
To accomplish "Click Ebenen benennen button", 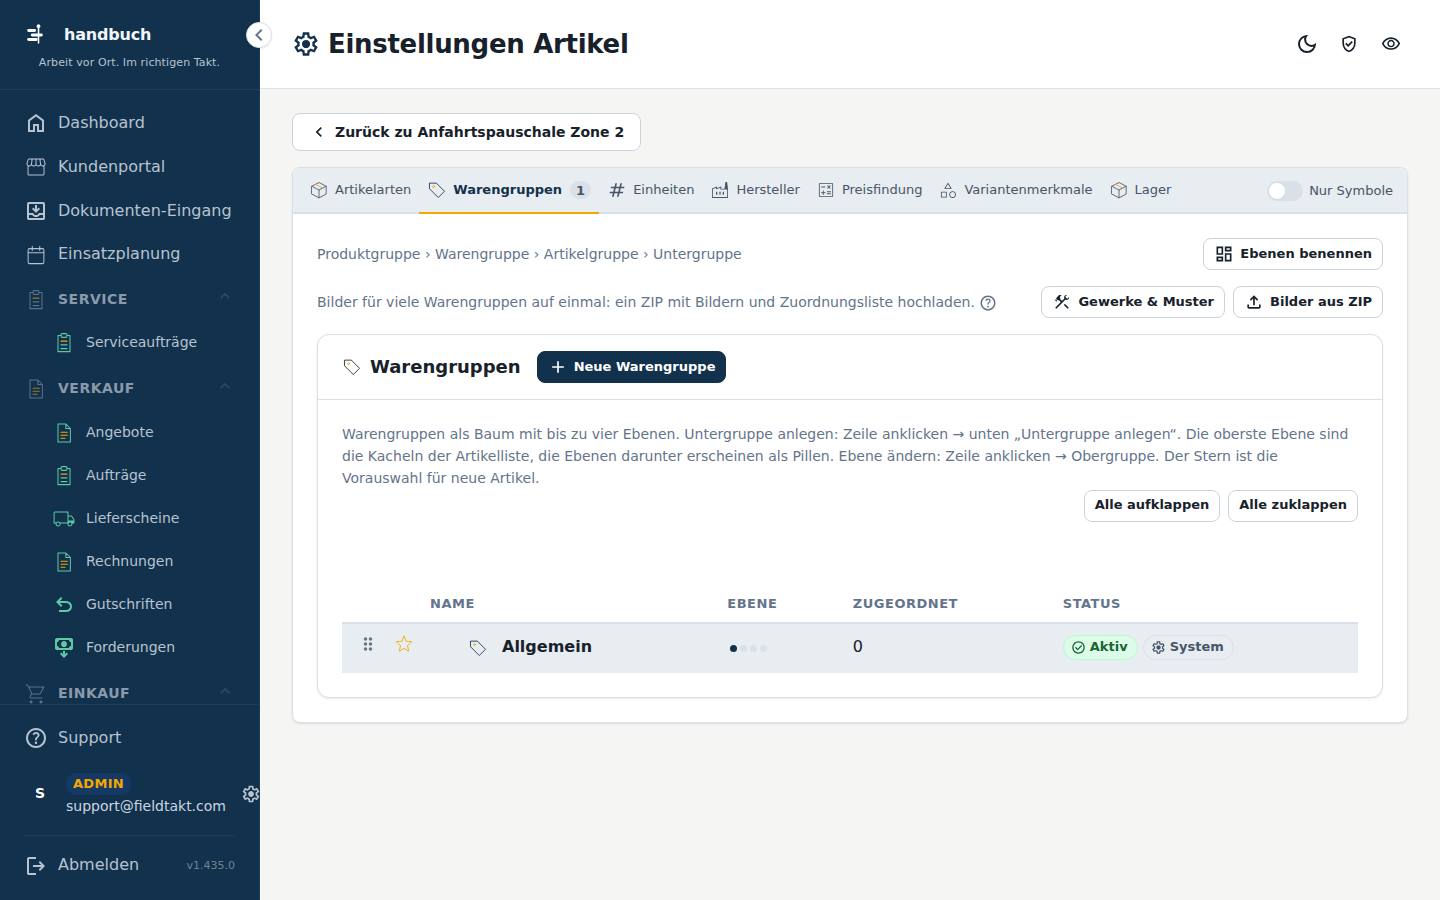I will coord(1293,254).
